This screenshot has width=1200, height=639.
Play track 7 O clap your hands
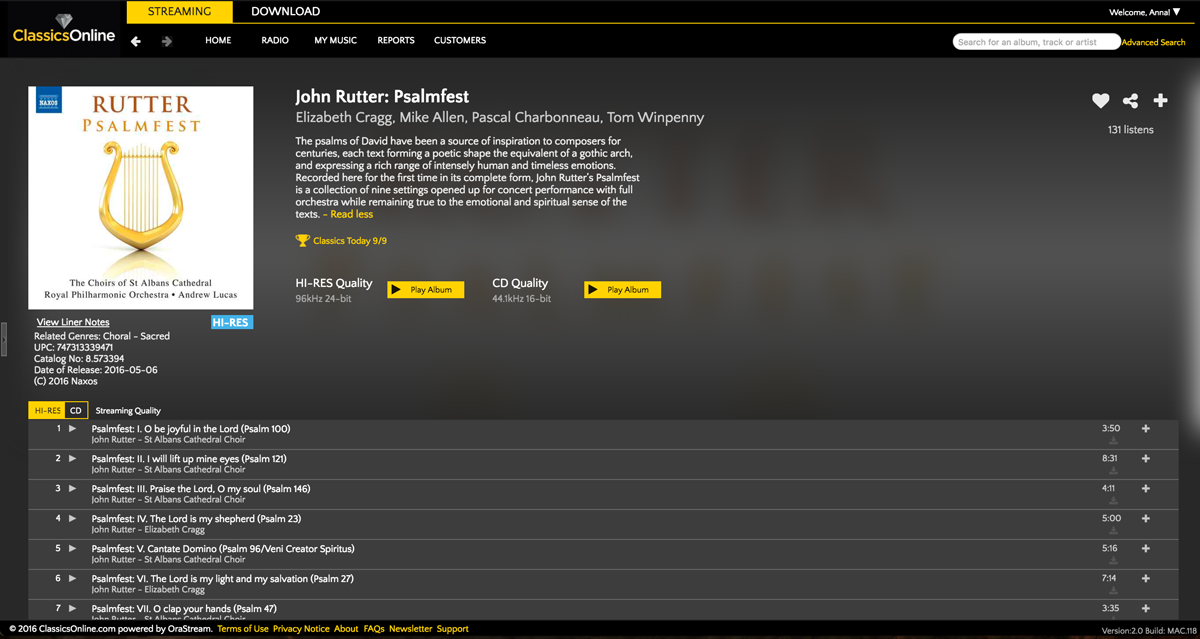tap(72, 608)
